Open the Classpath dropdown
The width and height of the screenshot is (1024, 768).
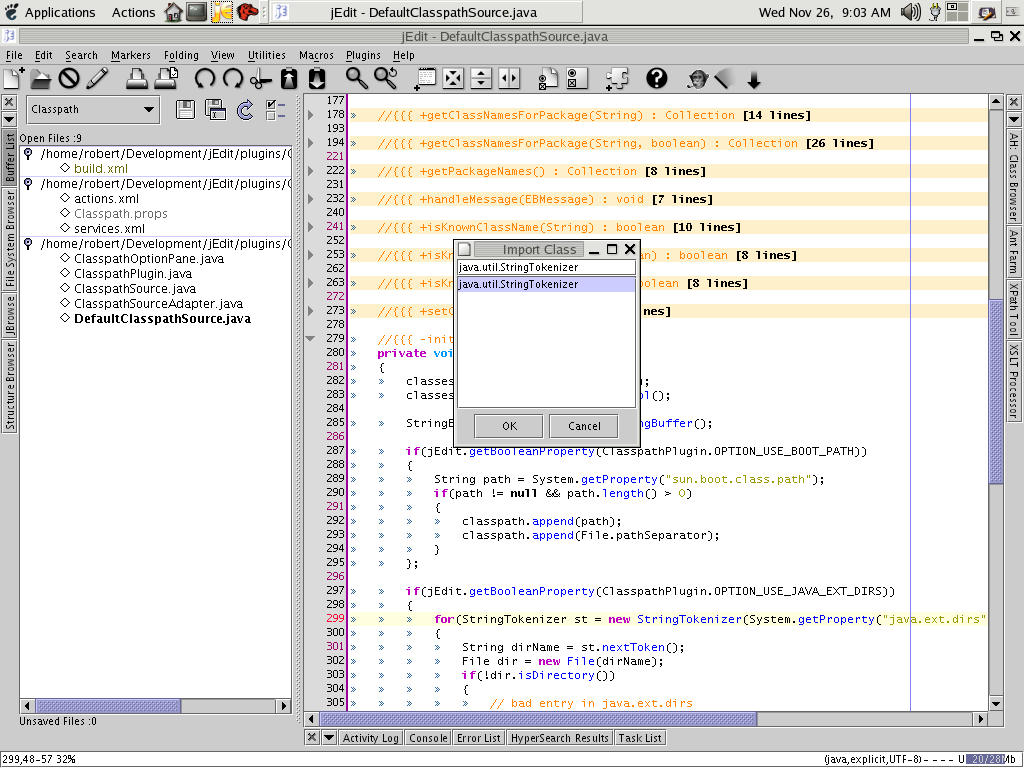pyautogui.click(x=93, y=110)
